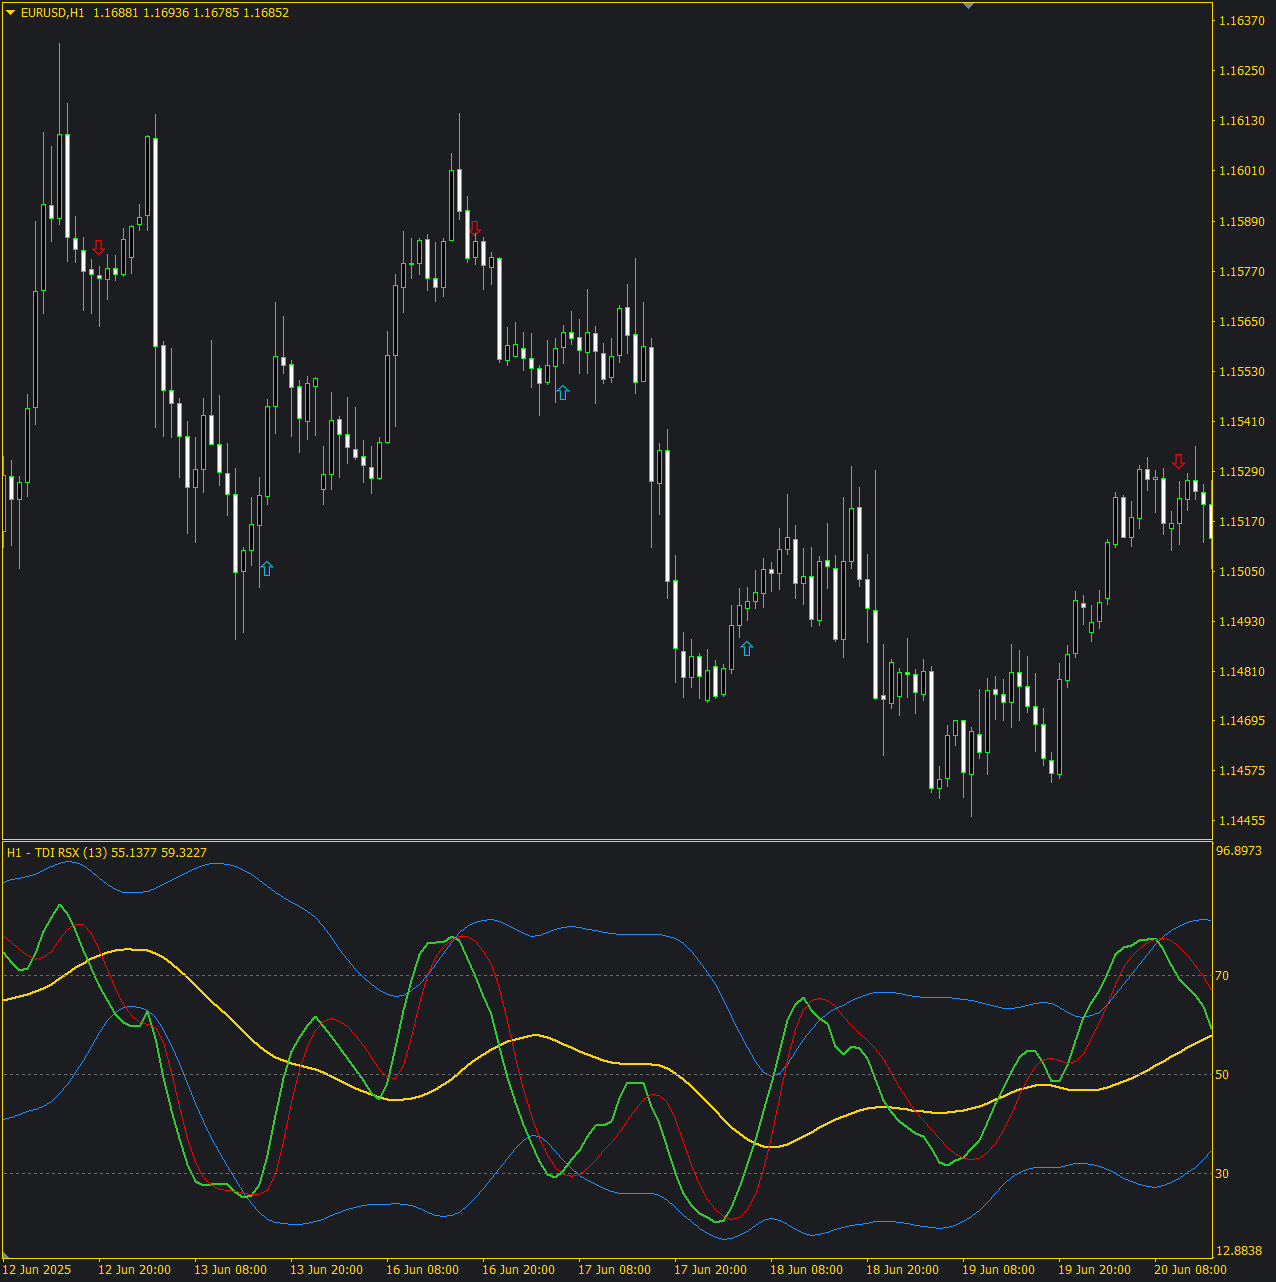Click the 'H1 - TDI RSX (13)' indicator label
This screenshot has width=1276, height=1282.
tap(57, 852)
